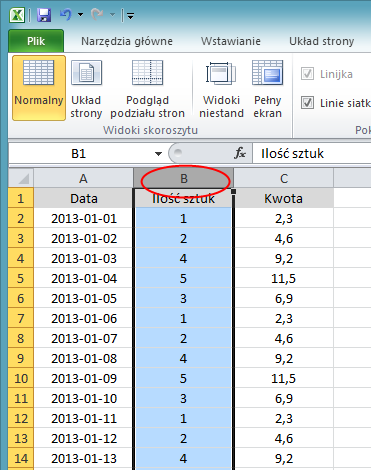Select cell with date 2013-01-09
Viewport: 371px width, 470px height.
click(83, 378)
